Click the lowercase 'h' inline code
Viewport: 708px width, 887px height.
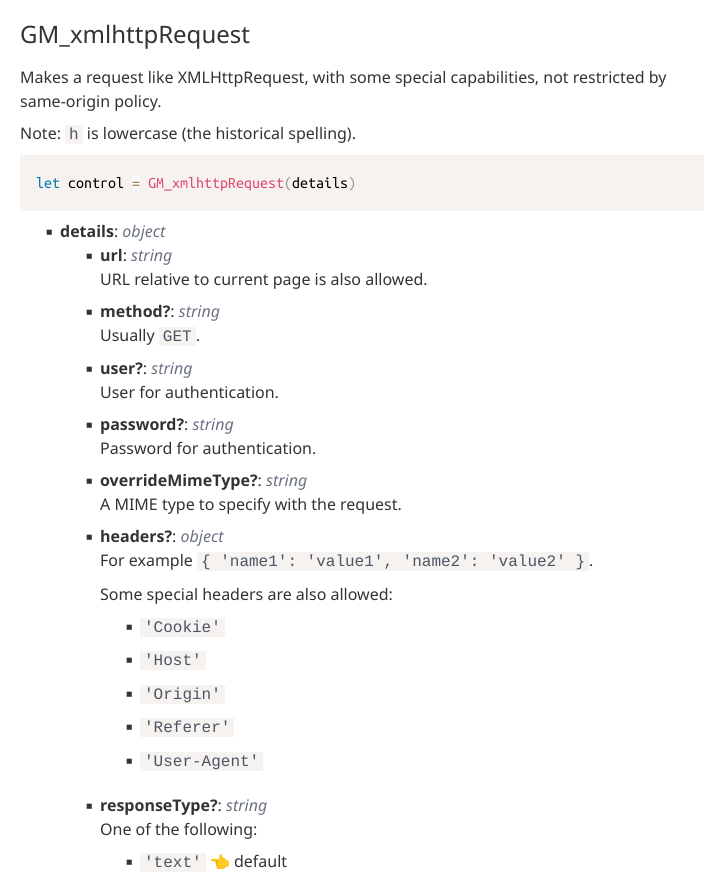(74, 134)
